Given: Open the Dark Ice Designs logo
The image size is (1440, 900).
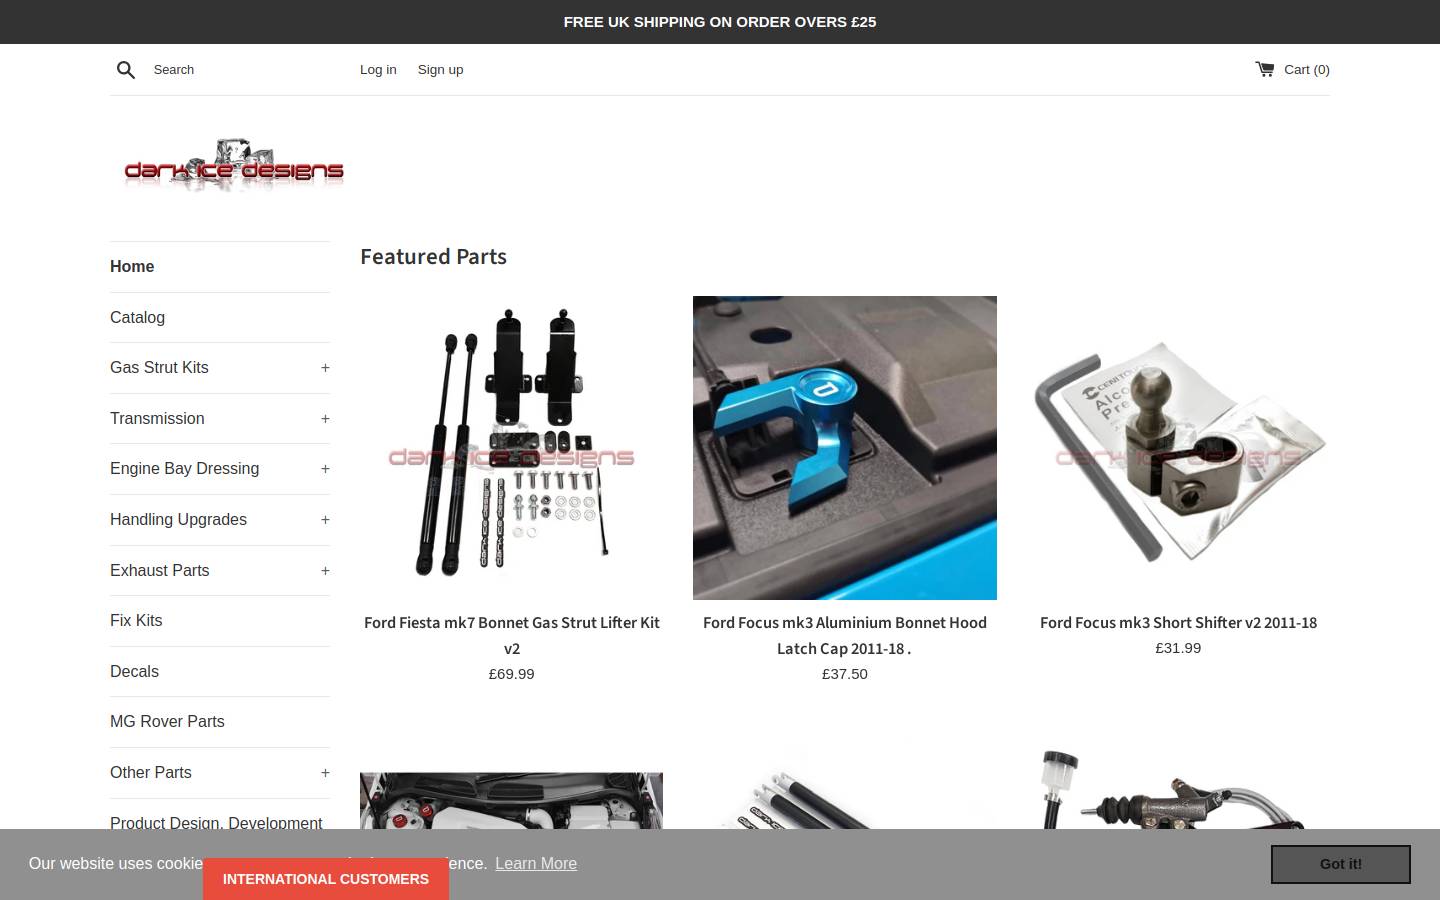Looking at the screenshot, I should click(x=234, y=165).
